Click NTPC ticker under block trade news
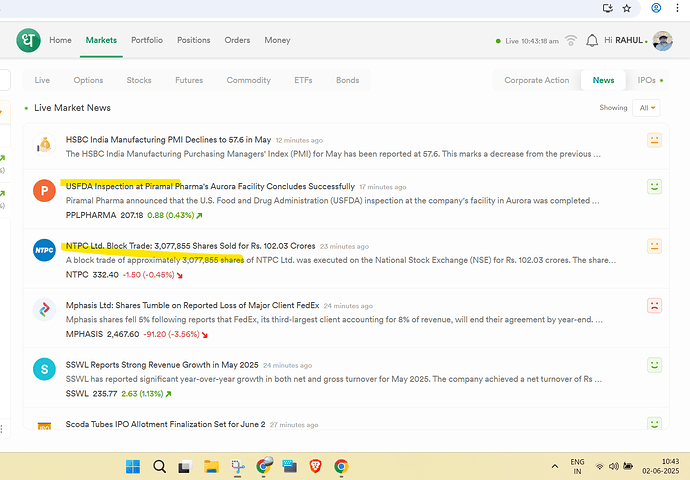 [x=77, y=275]
